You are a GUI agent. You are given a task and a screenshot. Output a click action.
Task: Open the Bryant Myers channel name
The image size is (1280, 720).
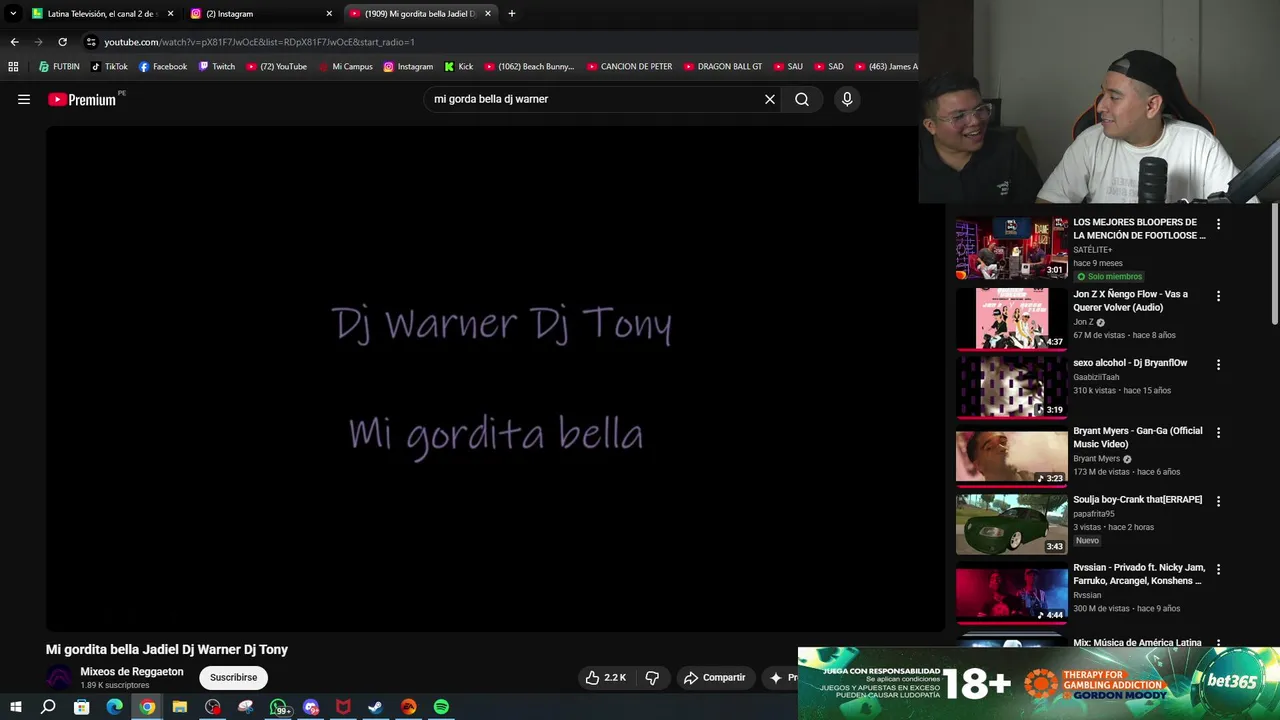click(x=1096, y=459)
